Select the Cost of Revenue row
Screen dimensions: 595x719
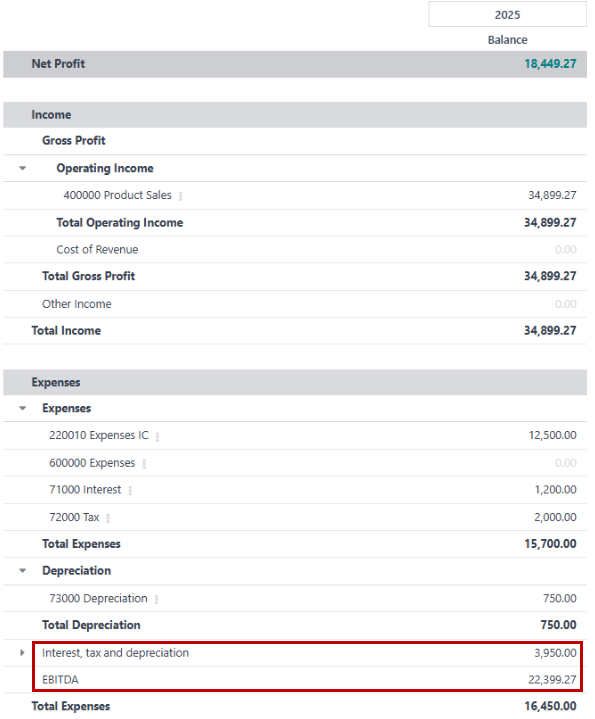[295, 250]
